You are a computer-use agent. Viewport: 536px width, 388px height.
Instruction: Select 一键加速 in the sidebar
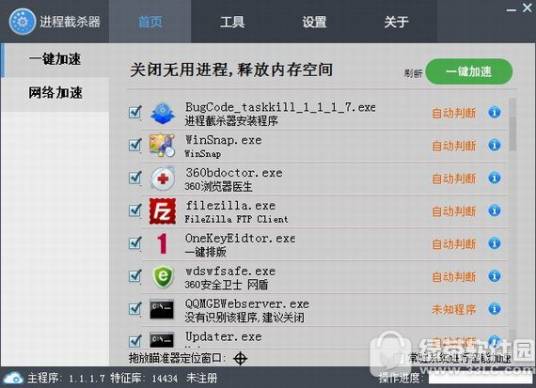coord(55,59)
